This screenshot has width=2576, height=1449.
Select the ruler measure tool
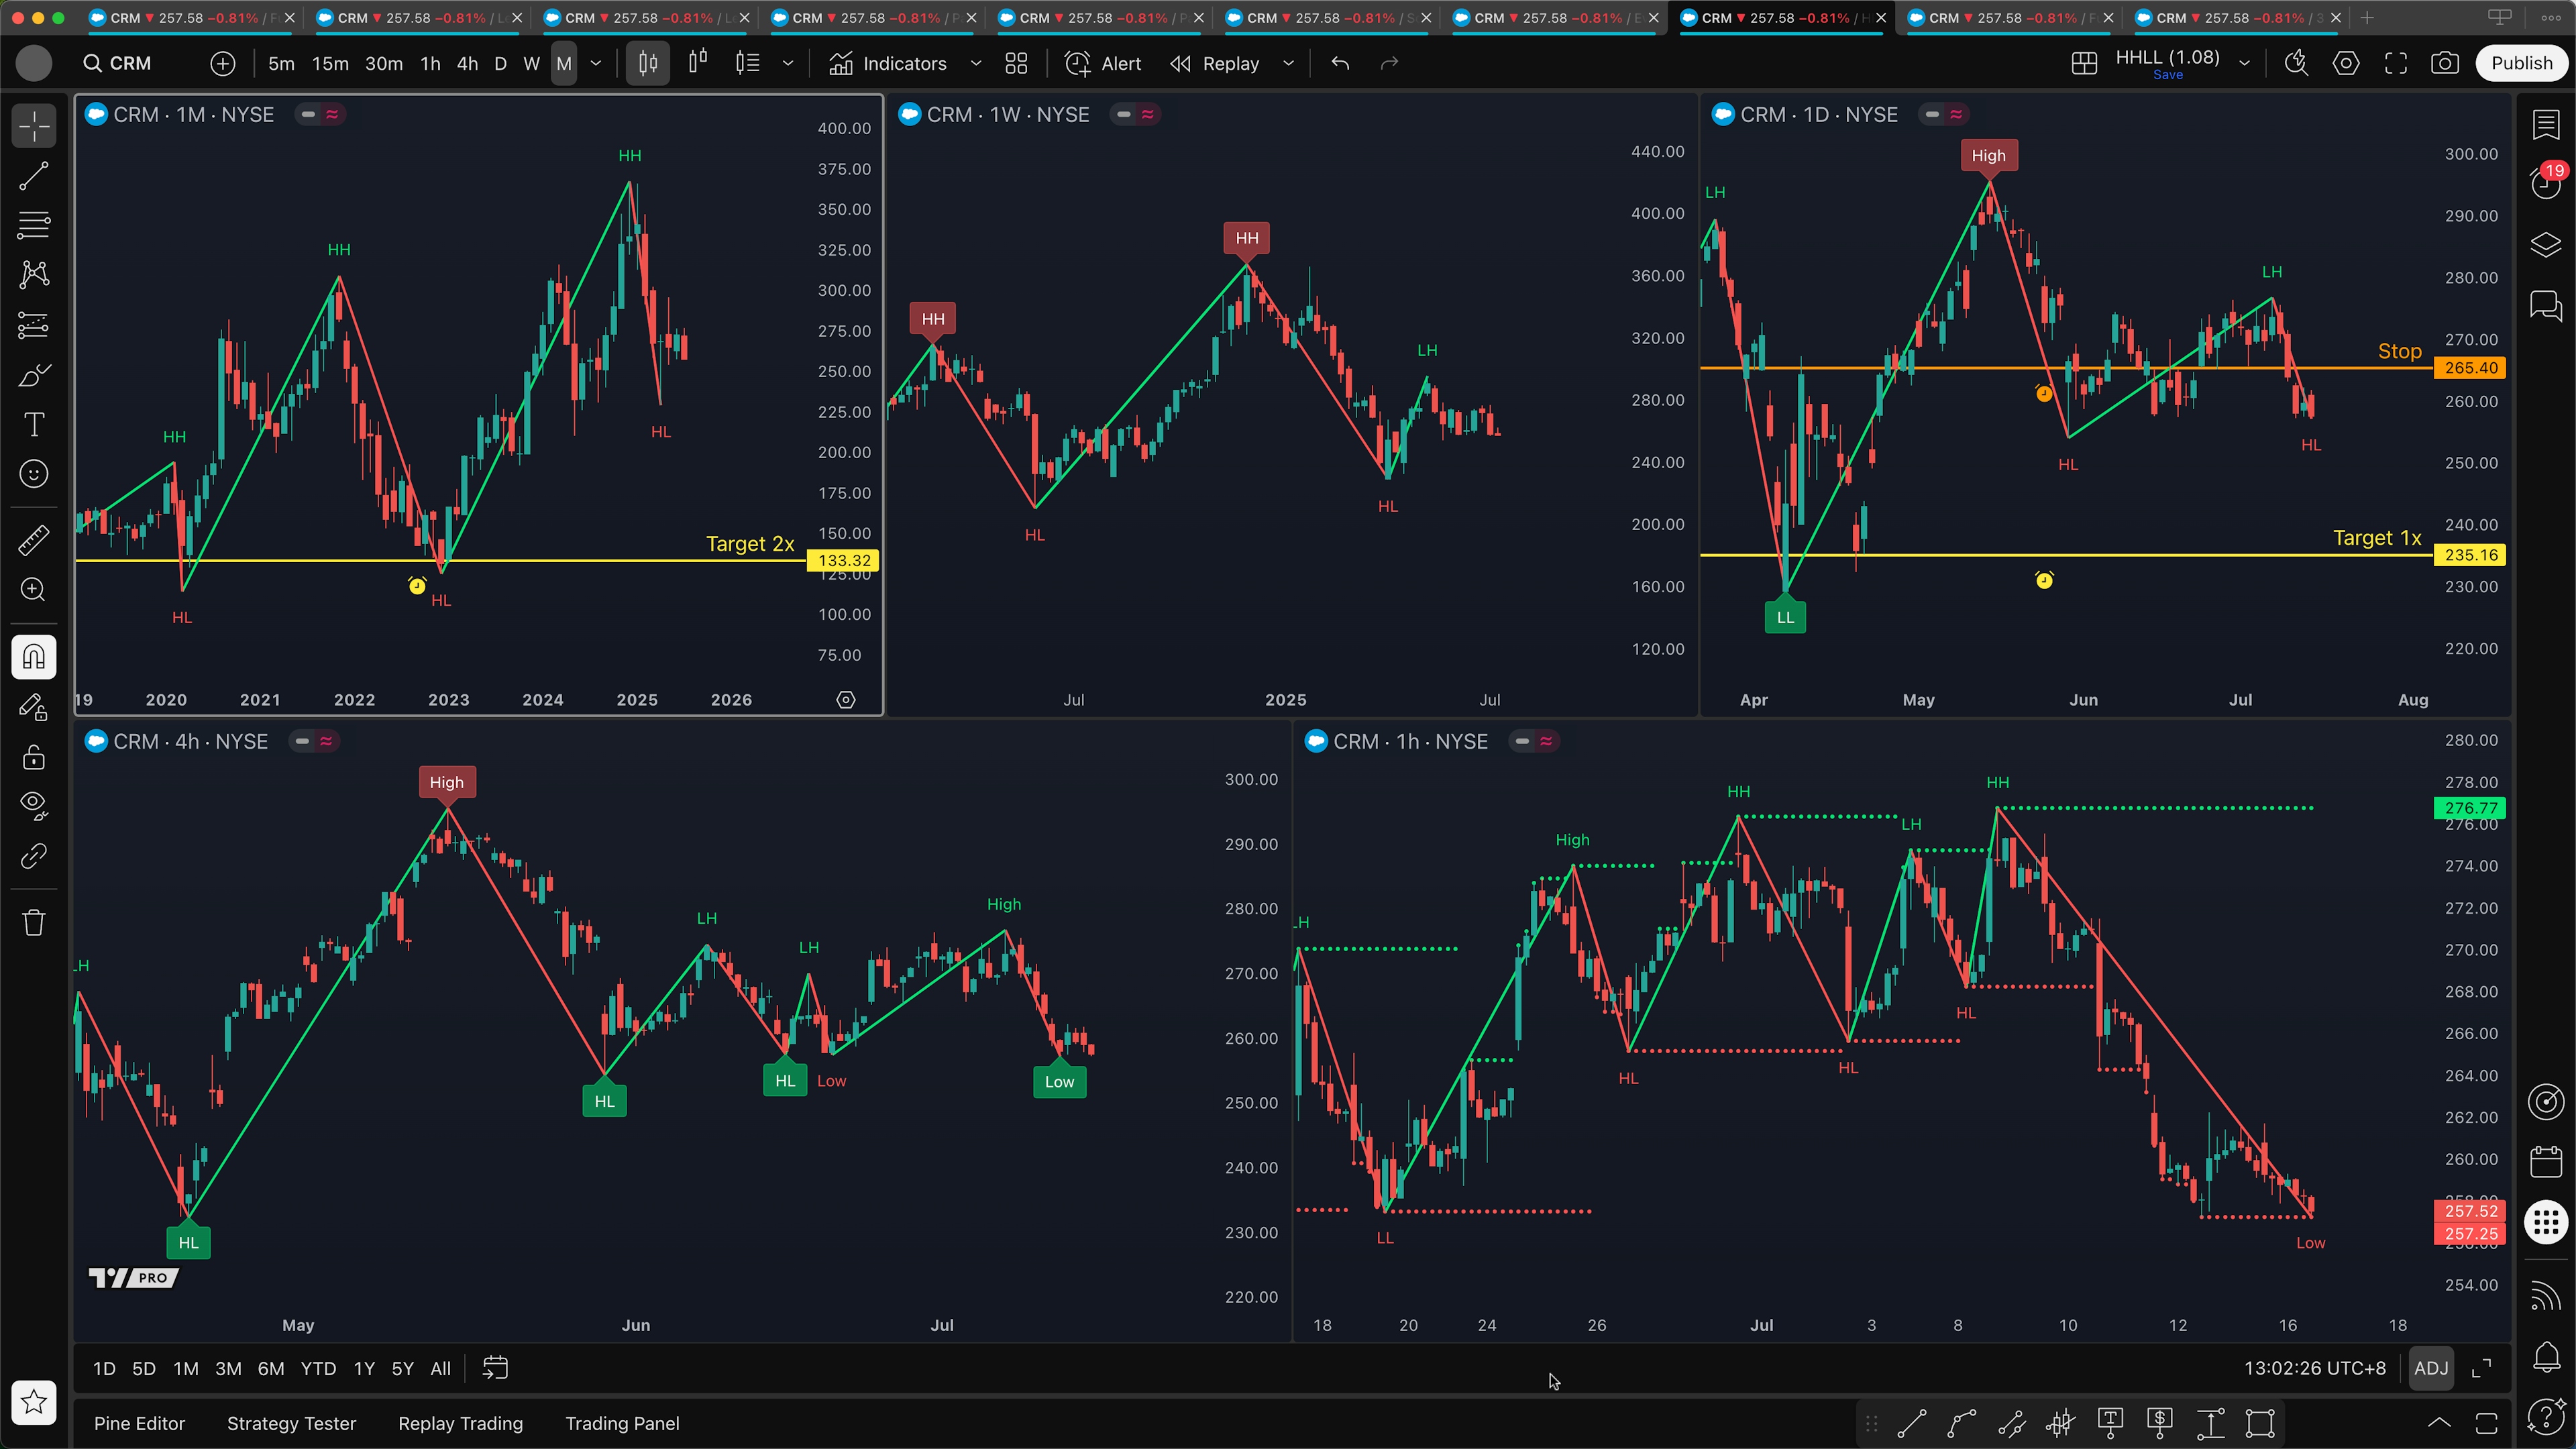coord(34,540)
